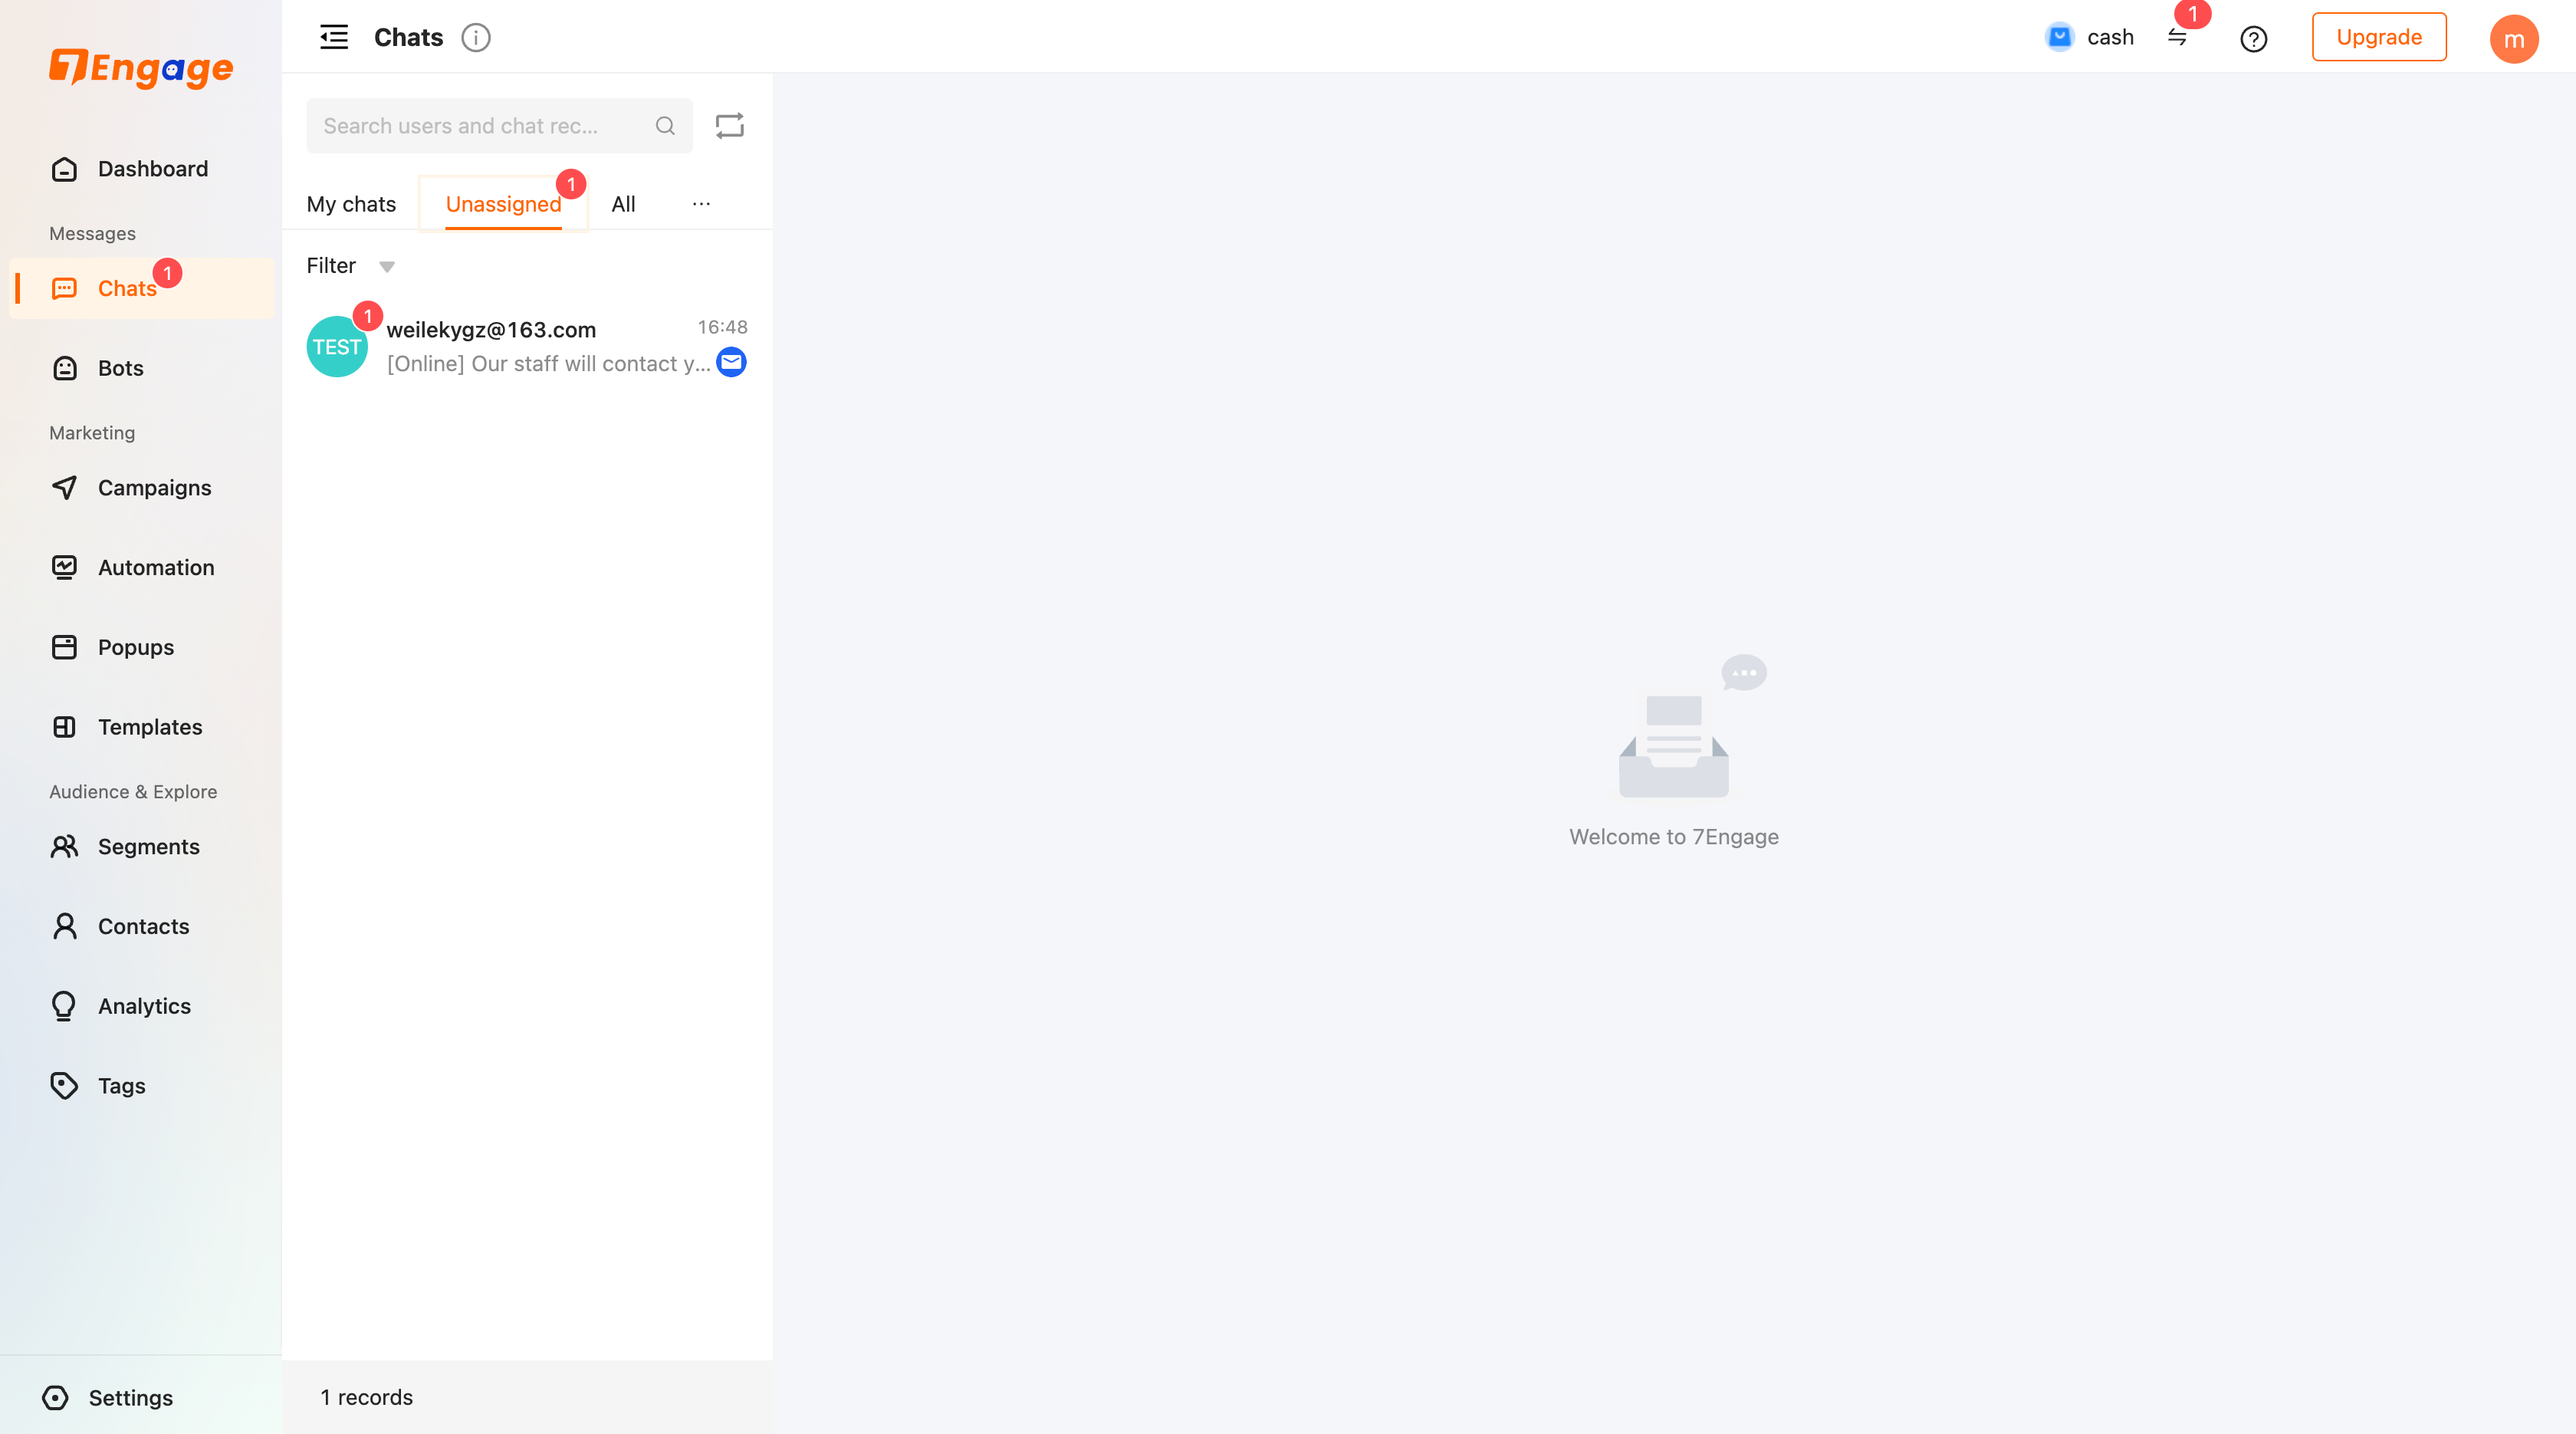Click the 1 records footer text
The image size is (2576, 1434).
[x=366, y=1397]
